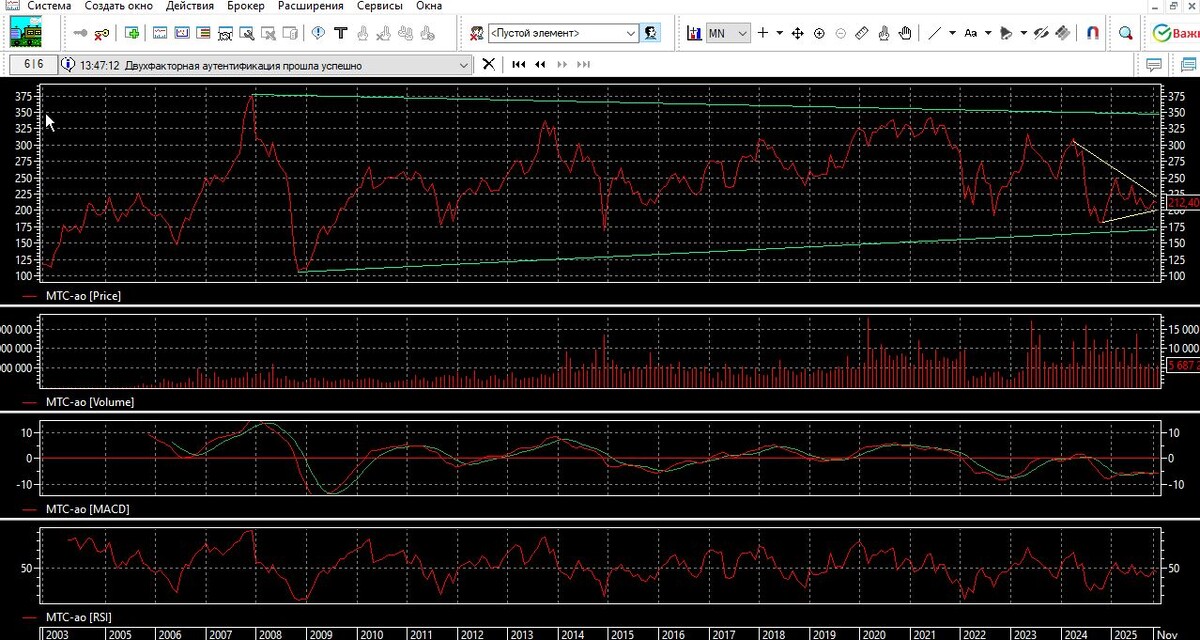Jump to last message button

584,65
